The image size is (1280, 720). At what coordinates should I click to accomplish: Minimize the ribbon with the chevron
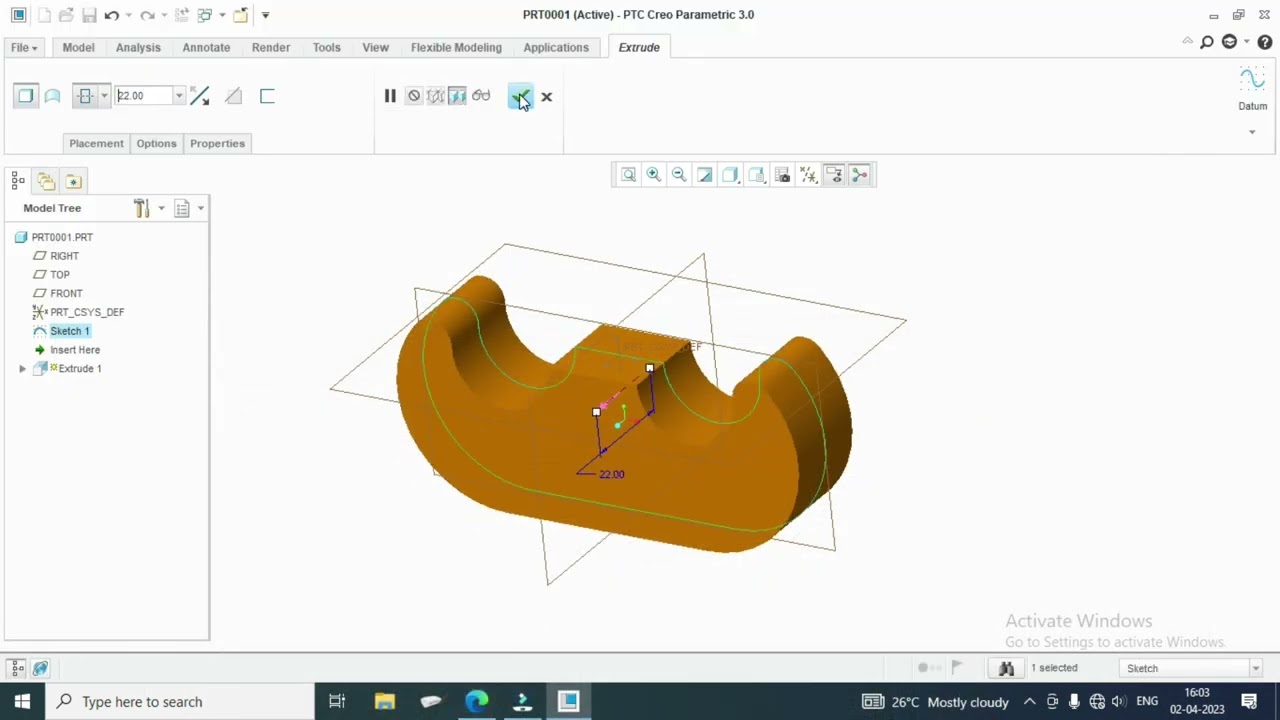point(1187,42)
